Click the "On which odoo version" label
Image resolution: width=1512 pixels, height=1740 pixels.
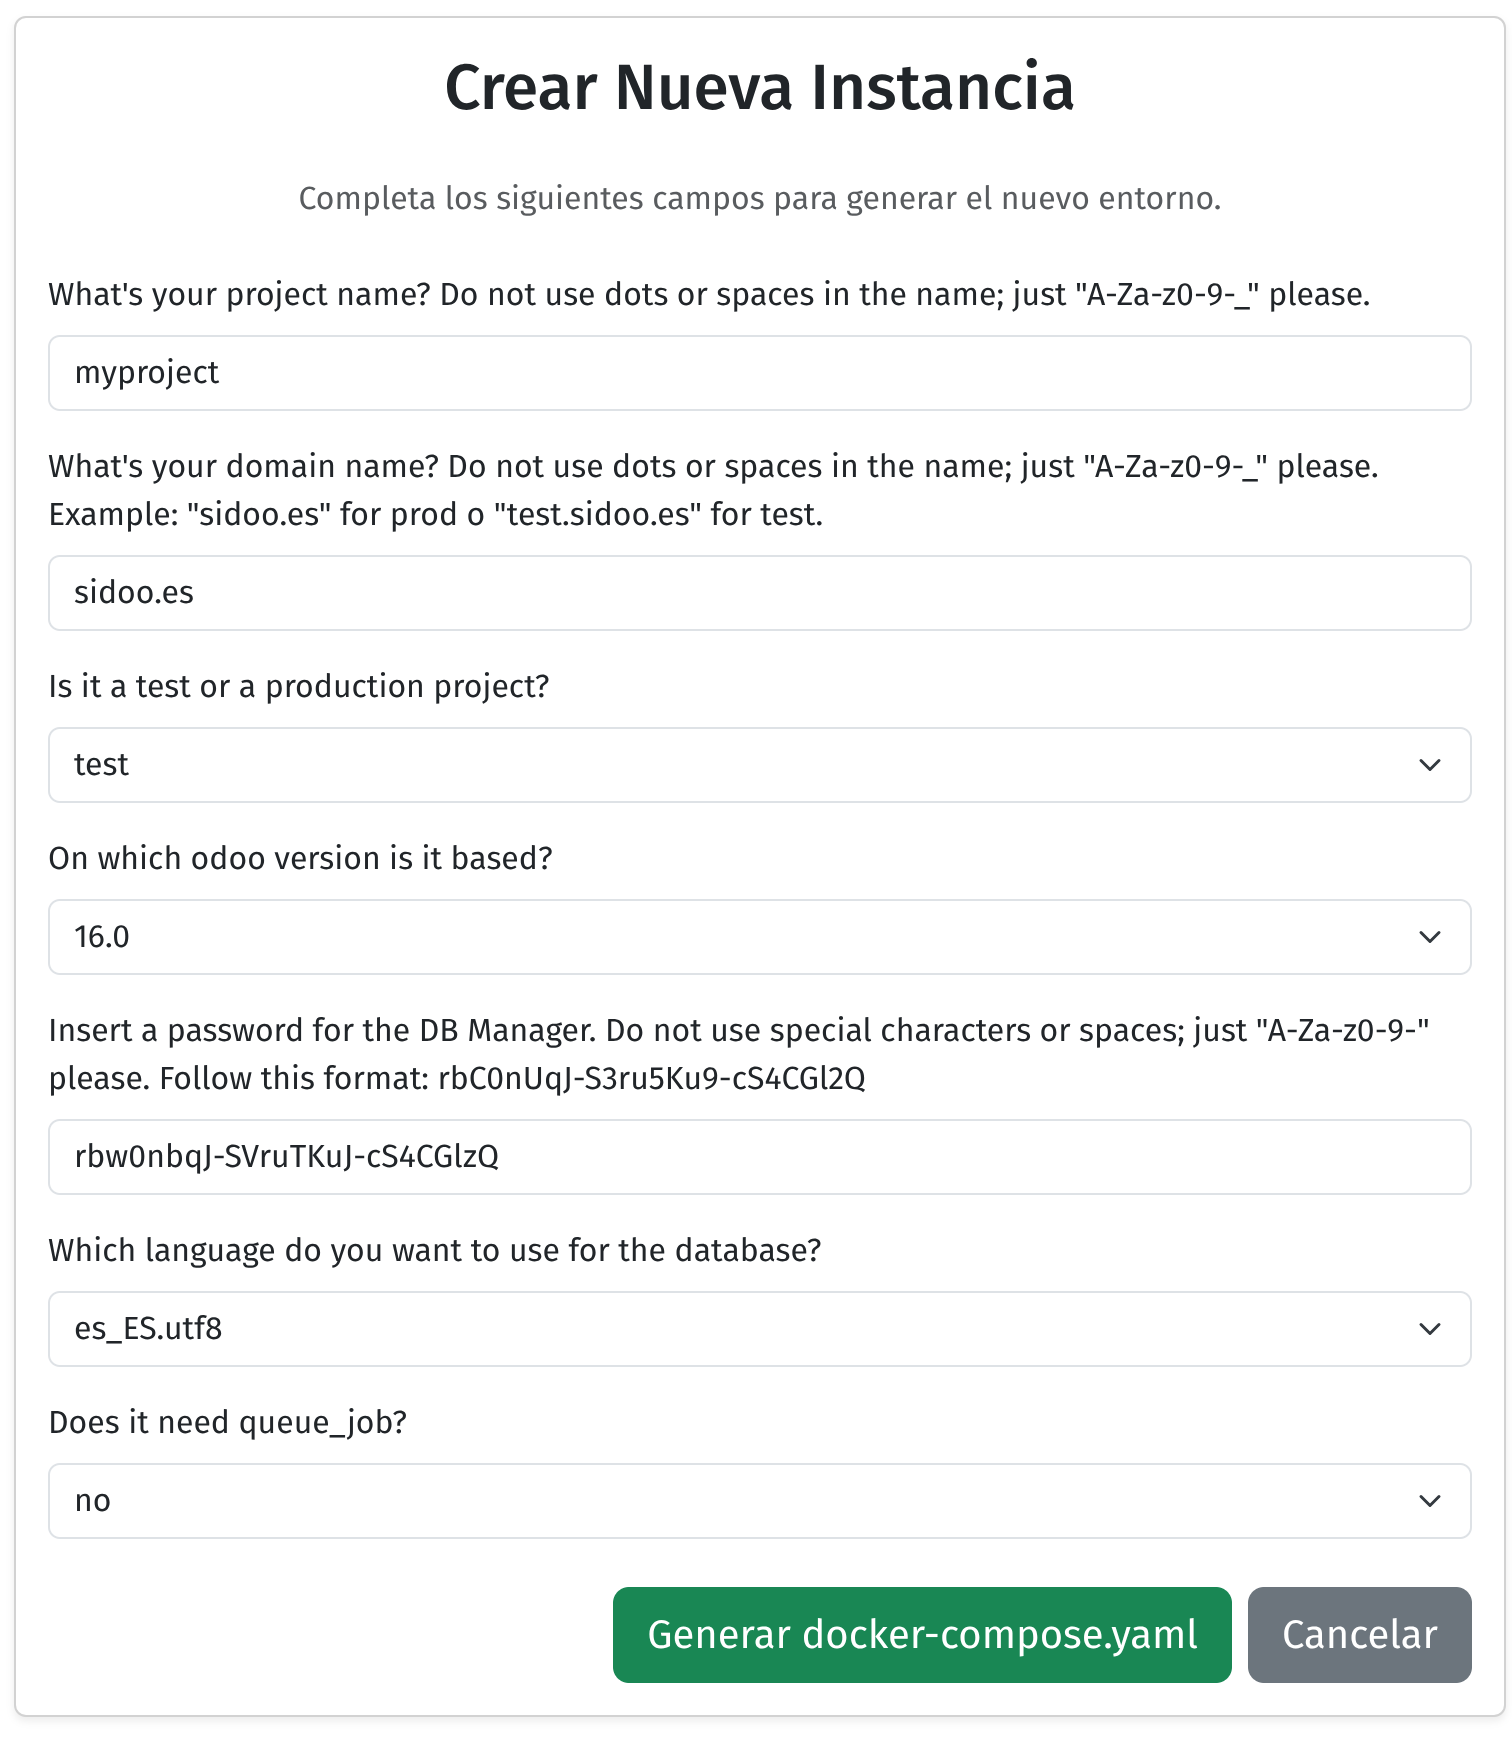point(300,859)
